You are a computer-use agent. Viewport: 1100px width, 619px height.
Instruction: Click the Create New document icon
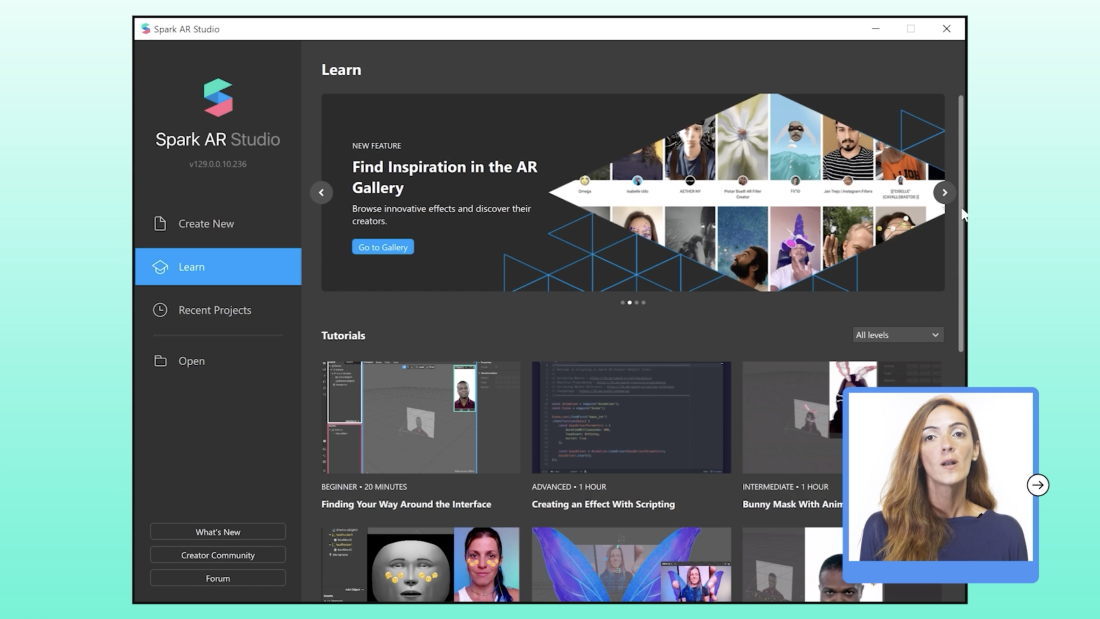point(160,224)
